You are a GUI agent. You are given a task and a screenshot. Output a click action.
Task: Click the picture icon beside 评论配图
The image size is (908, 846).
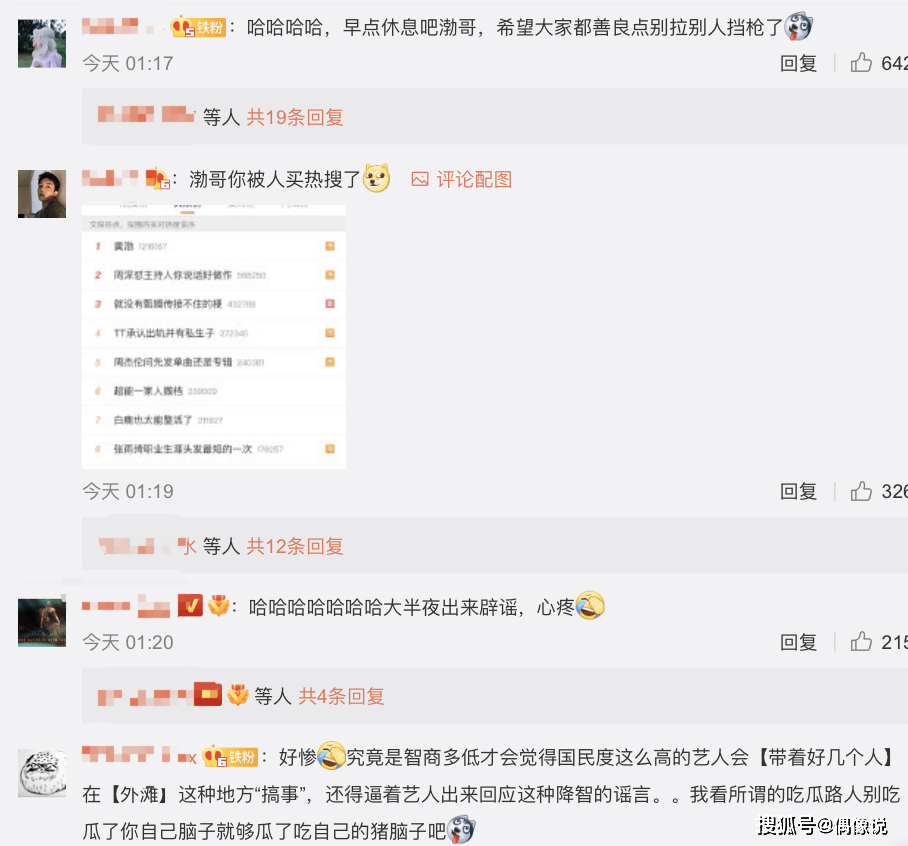point(420,180)
